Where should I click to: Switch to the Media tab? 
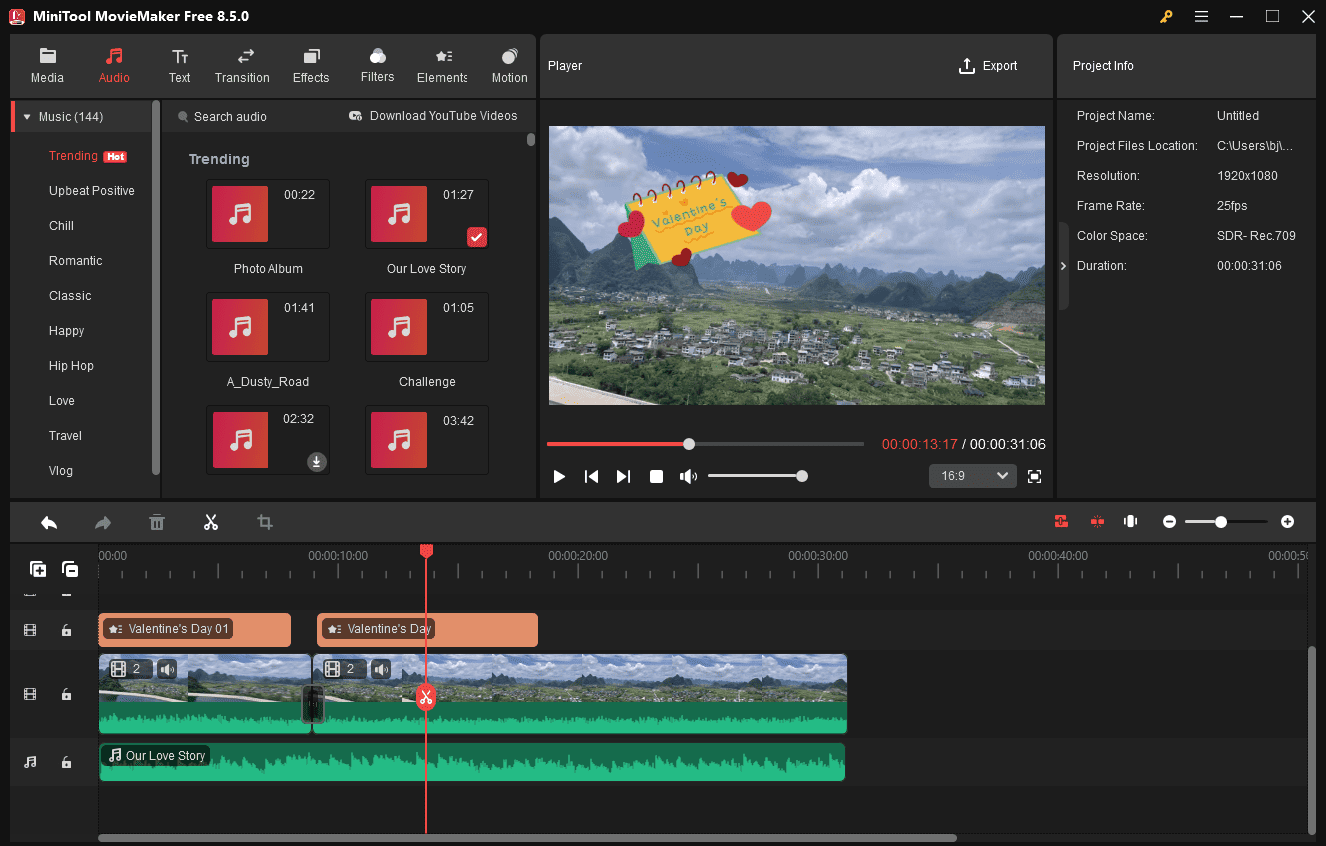click(47, 65)
